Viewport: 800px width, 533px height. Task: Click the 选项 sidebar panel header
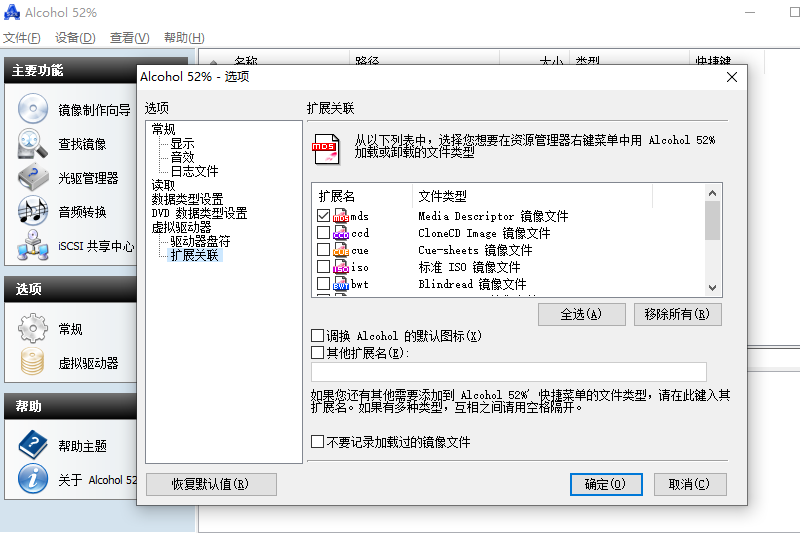[x=71, y=289]
